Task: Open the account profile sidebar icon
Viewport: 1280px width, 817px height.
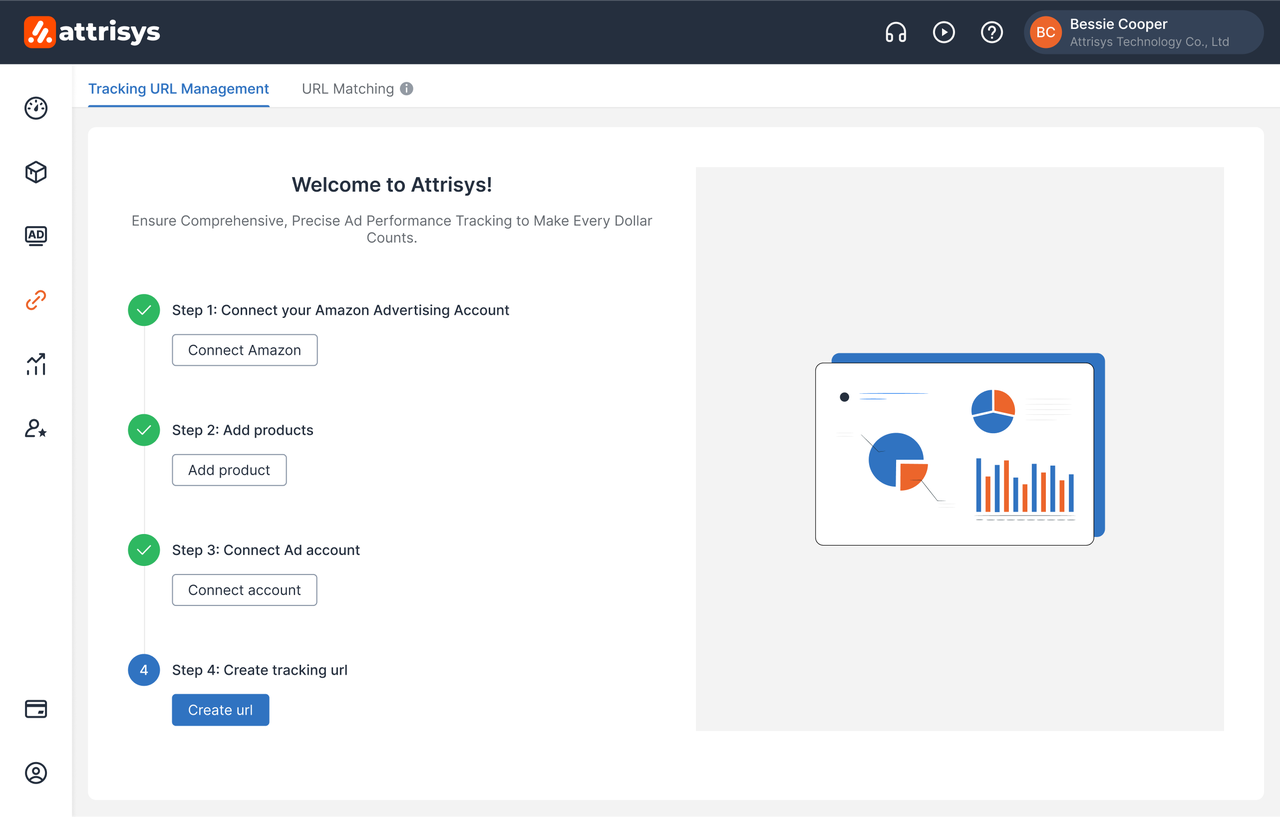Action: point(36,773)
